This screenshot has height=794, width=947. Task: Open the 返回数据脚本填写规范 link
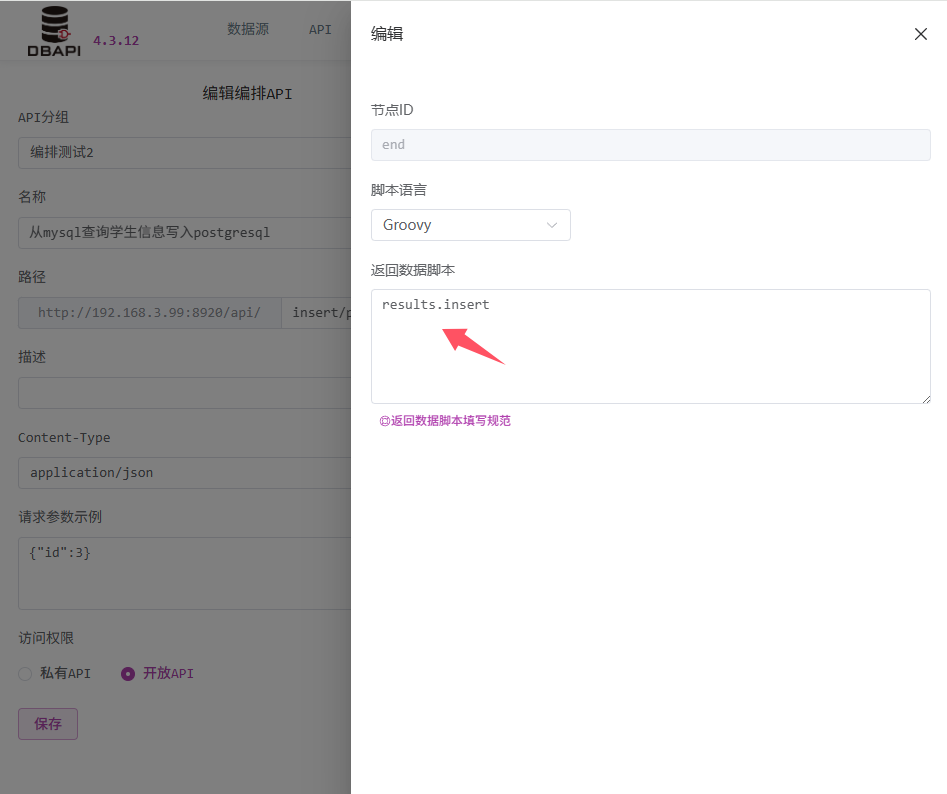[445, 421]
